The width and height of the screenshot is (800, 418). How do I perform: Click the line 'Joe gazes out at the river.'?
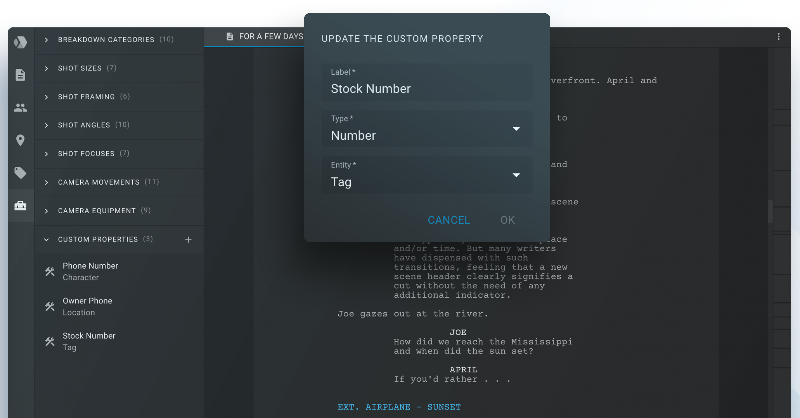pos(413,314)
